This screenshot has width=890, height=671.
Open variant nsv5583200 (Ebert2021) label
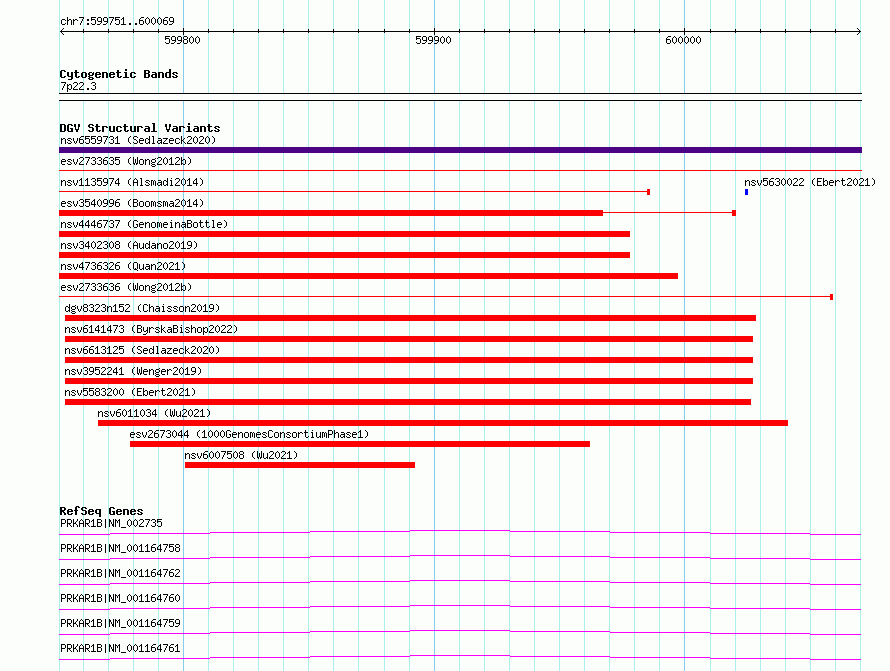click(130, 392)
